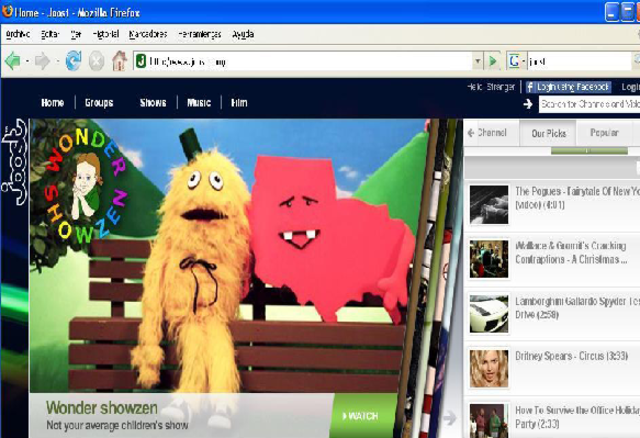Open the Shows navigation link
Viewport: 640px width, 438px height.
[x=153, y=103]
